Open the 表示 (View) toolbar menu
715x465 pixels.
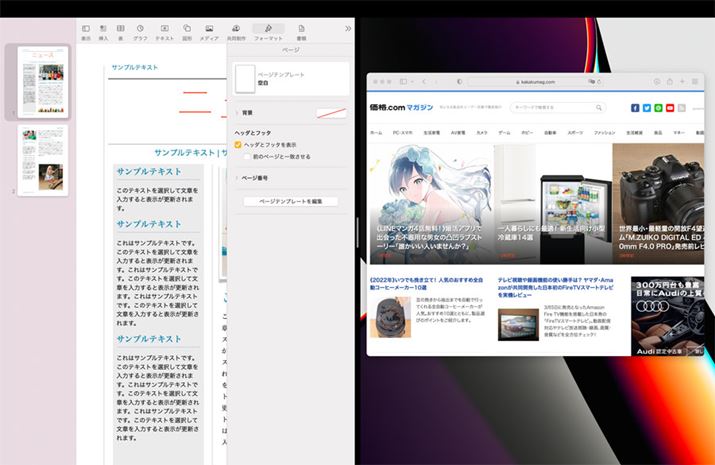[86, 31]
